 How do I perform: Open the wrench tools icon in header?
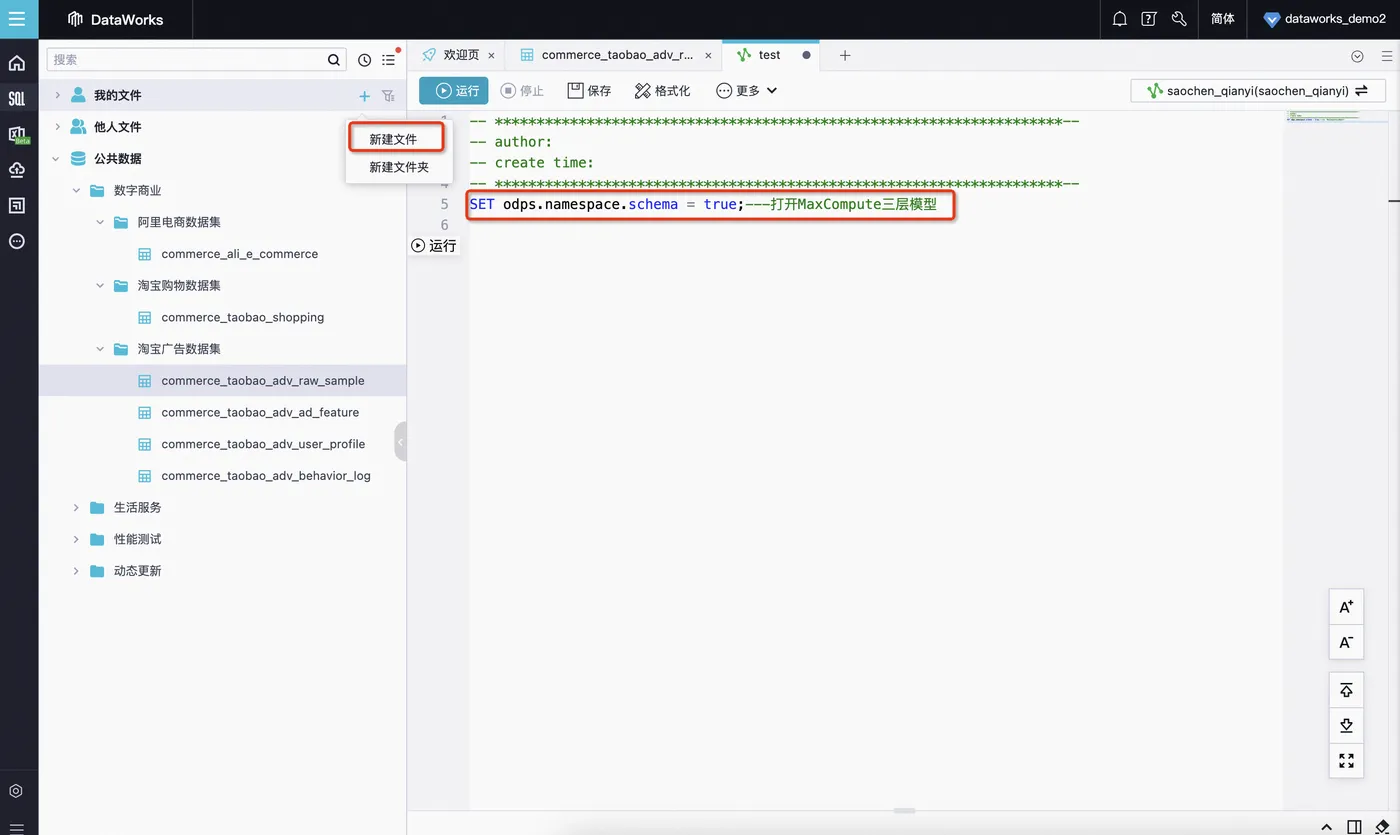coord(1178,19)
